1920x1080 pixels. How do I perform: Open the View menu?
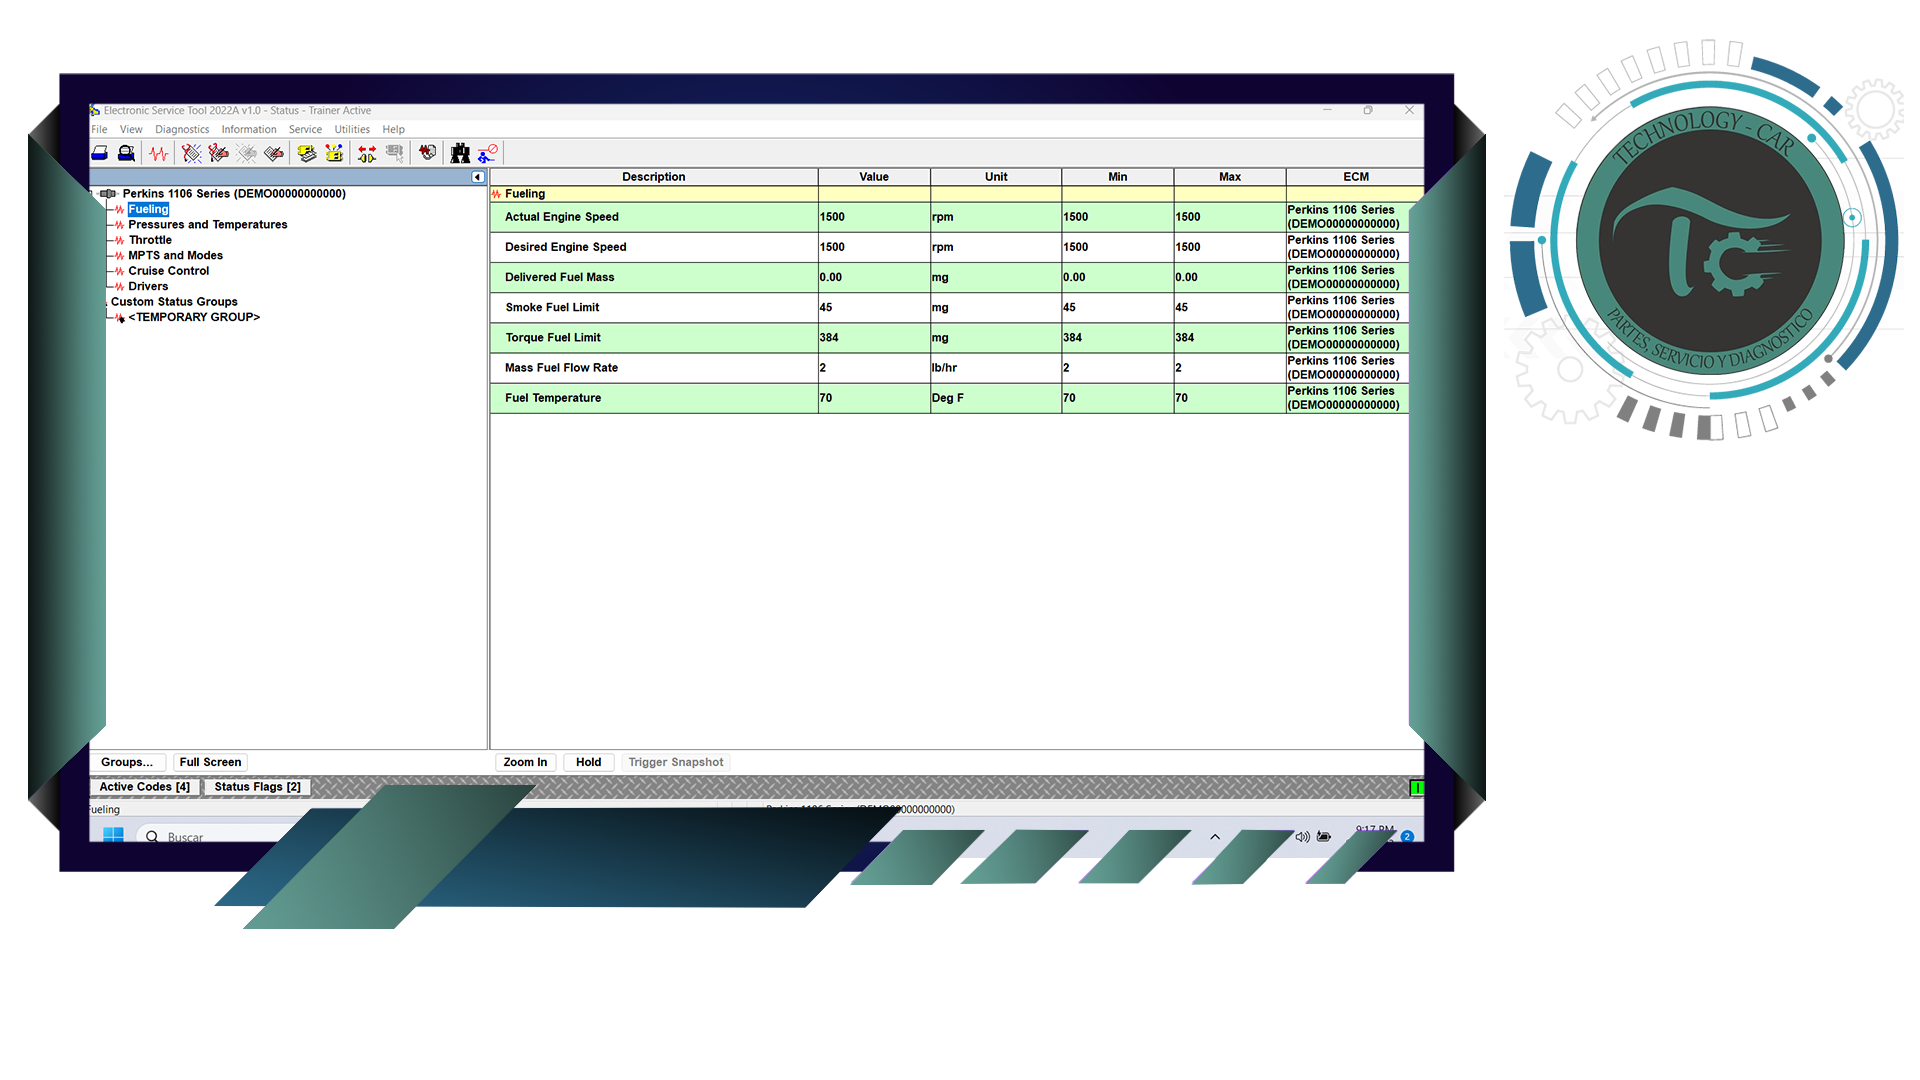(131, 129)
